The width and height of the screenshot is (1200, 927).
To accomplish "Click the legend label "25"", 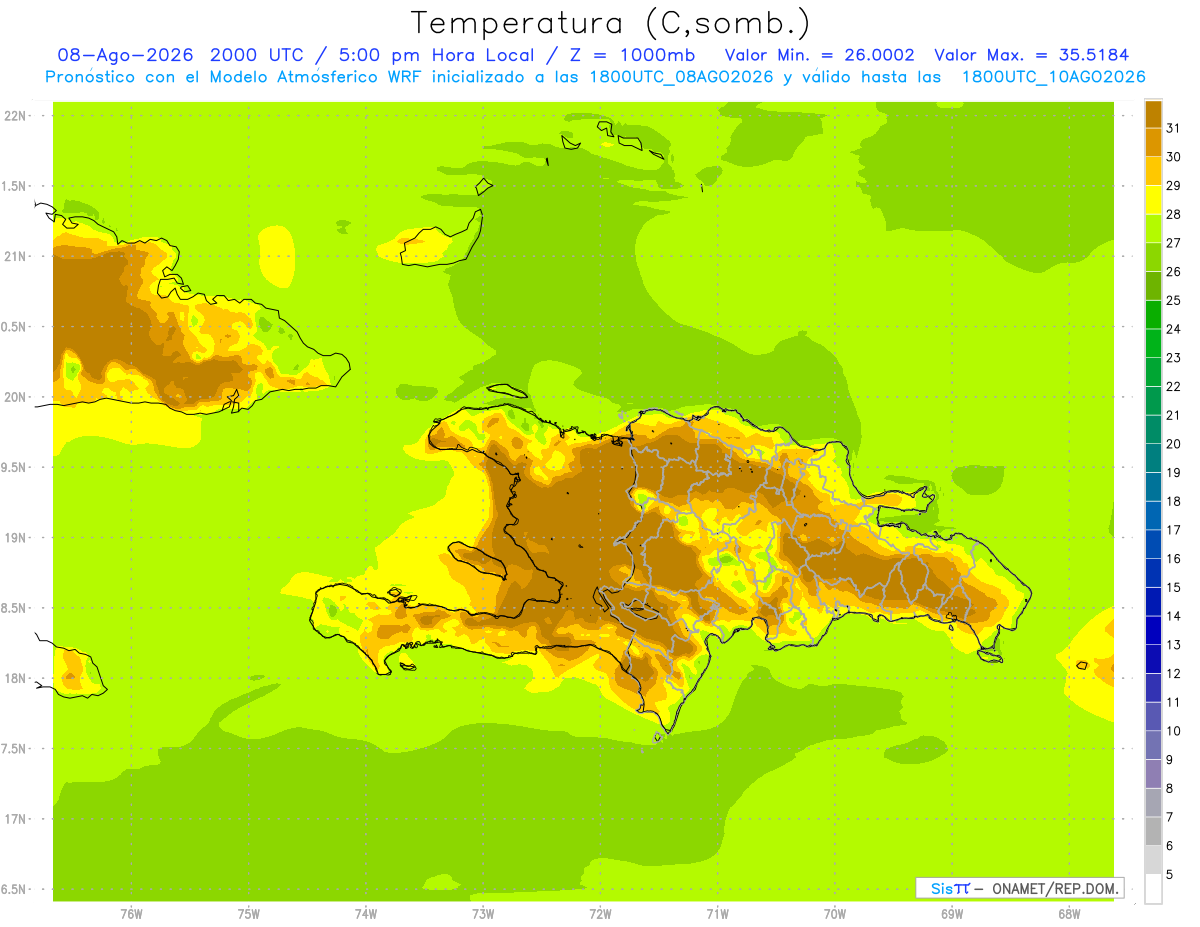I will [x=1174, y=300].
